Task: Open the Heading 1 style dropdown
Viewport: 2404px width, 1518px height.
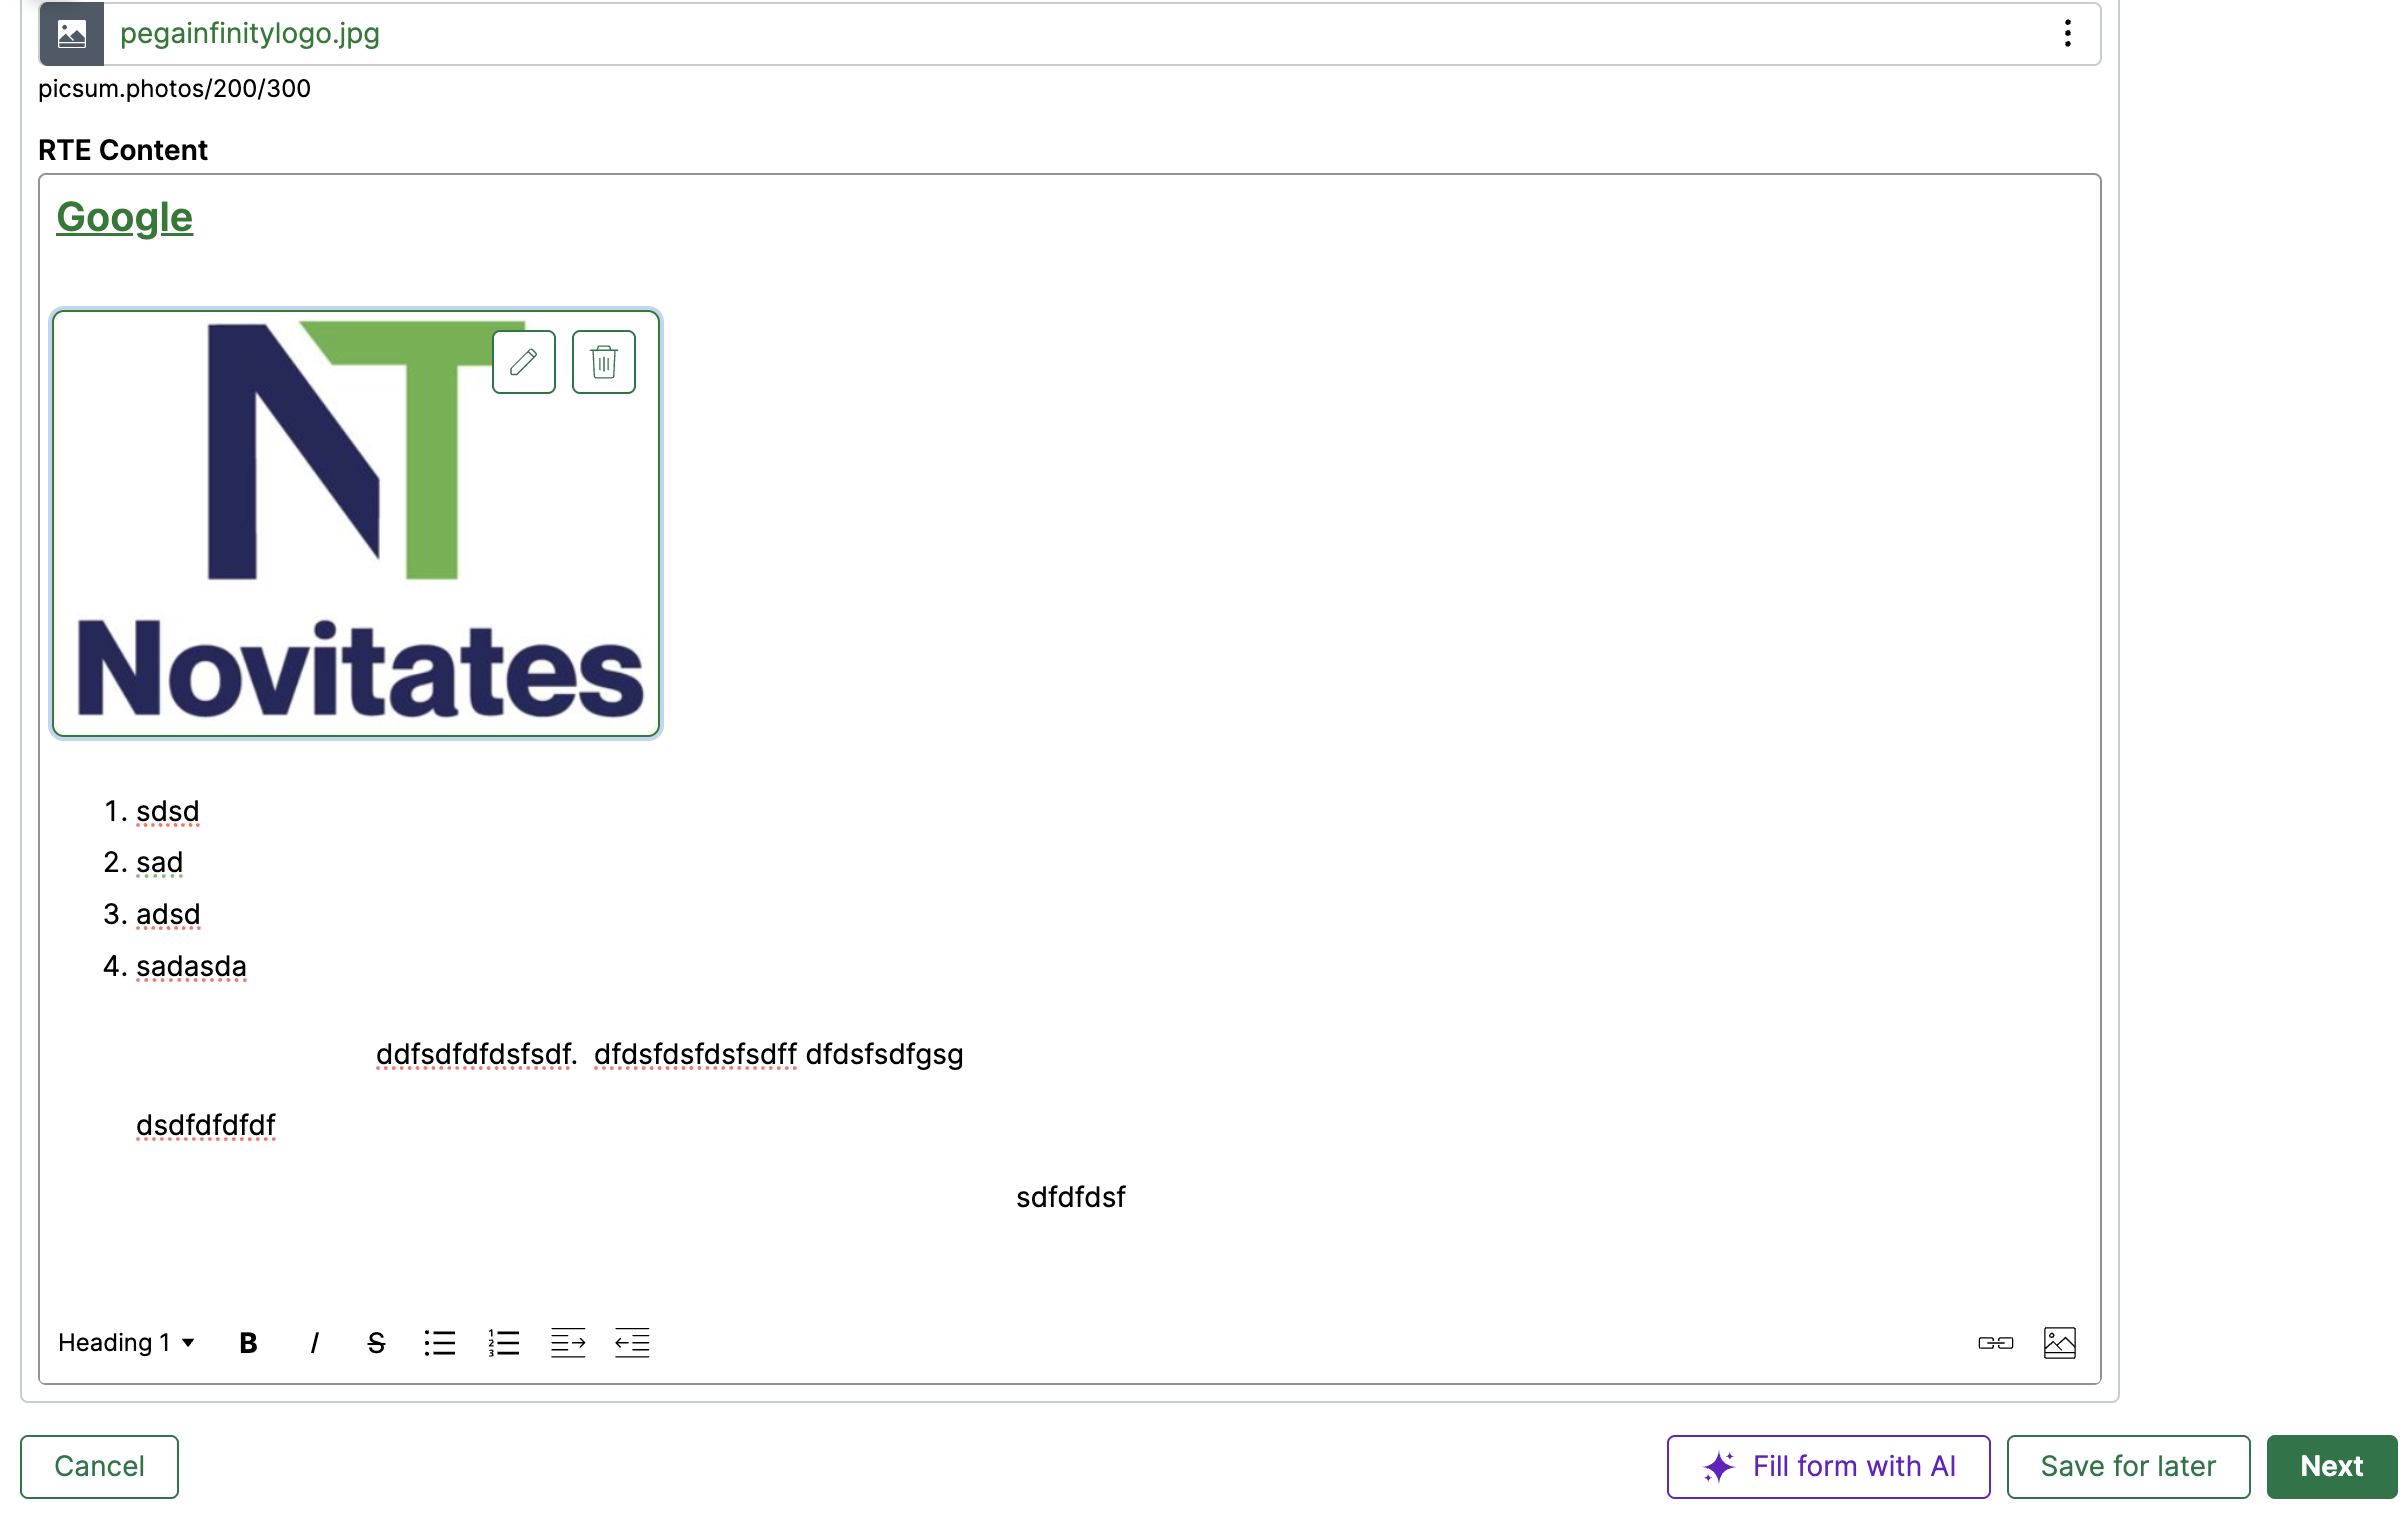Action: tap(126, 1343)
